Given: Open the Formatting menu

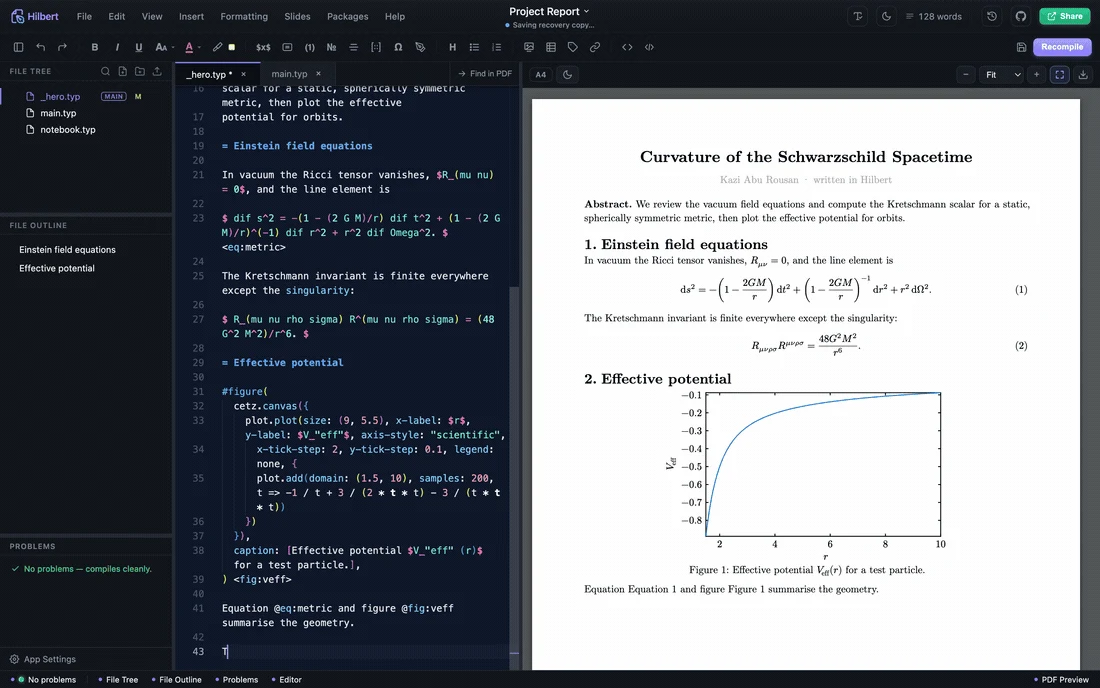Looking at the screenshot, I should coord(244,16).
